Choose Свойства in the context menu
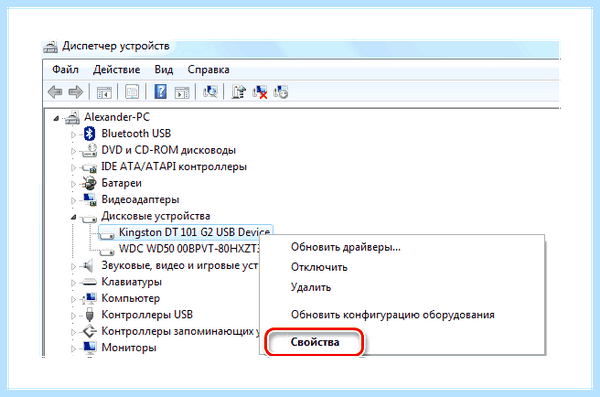 pyautogui.click(x=315, y=342)
